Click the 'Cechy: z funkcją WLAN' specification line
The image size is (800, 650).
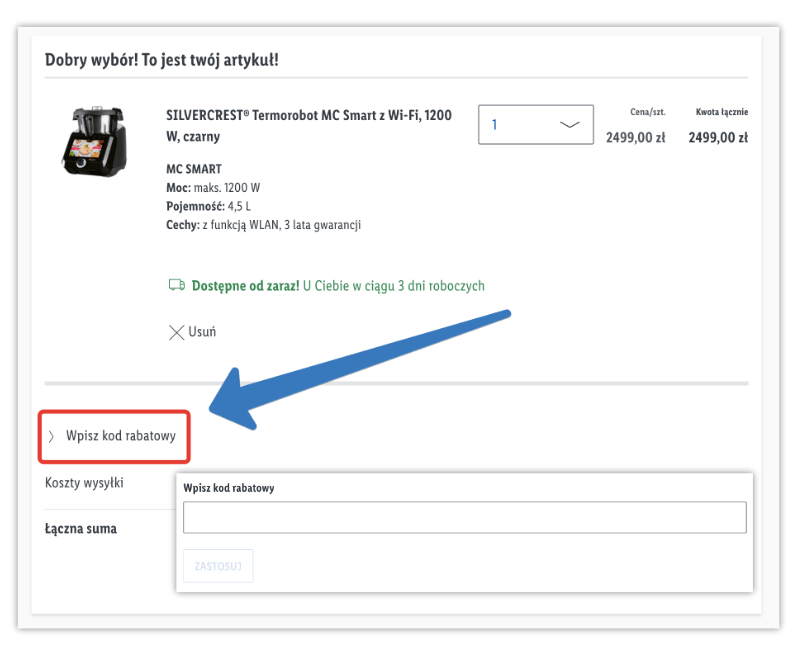[263, 225]
